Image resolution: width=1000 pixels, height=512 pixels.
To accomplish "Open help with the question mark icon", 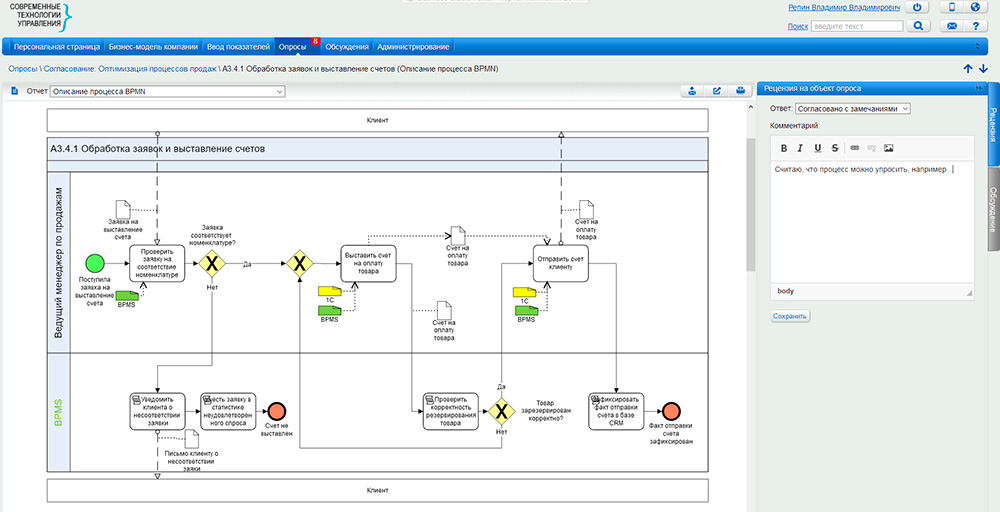I will (974, 26).
